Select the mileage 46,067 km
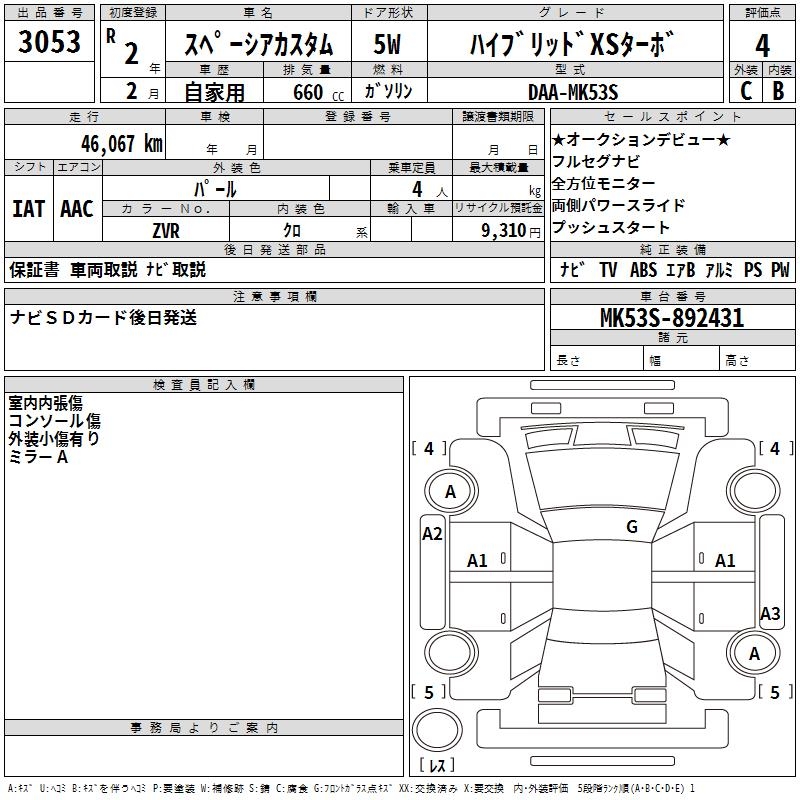Image resolution: width=800 pixels, height=800 pixels. coord(121,144)
